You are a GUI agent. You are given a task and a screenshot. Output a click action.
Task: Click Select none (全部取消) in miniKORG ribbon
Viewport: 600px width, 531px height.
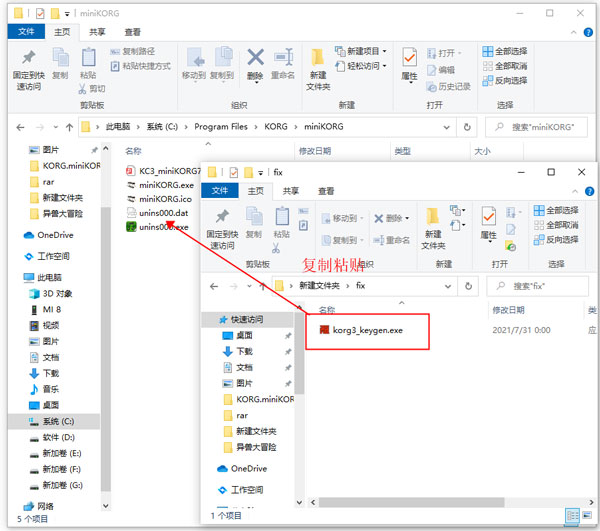click(505, 66)
